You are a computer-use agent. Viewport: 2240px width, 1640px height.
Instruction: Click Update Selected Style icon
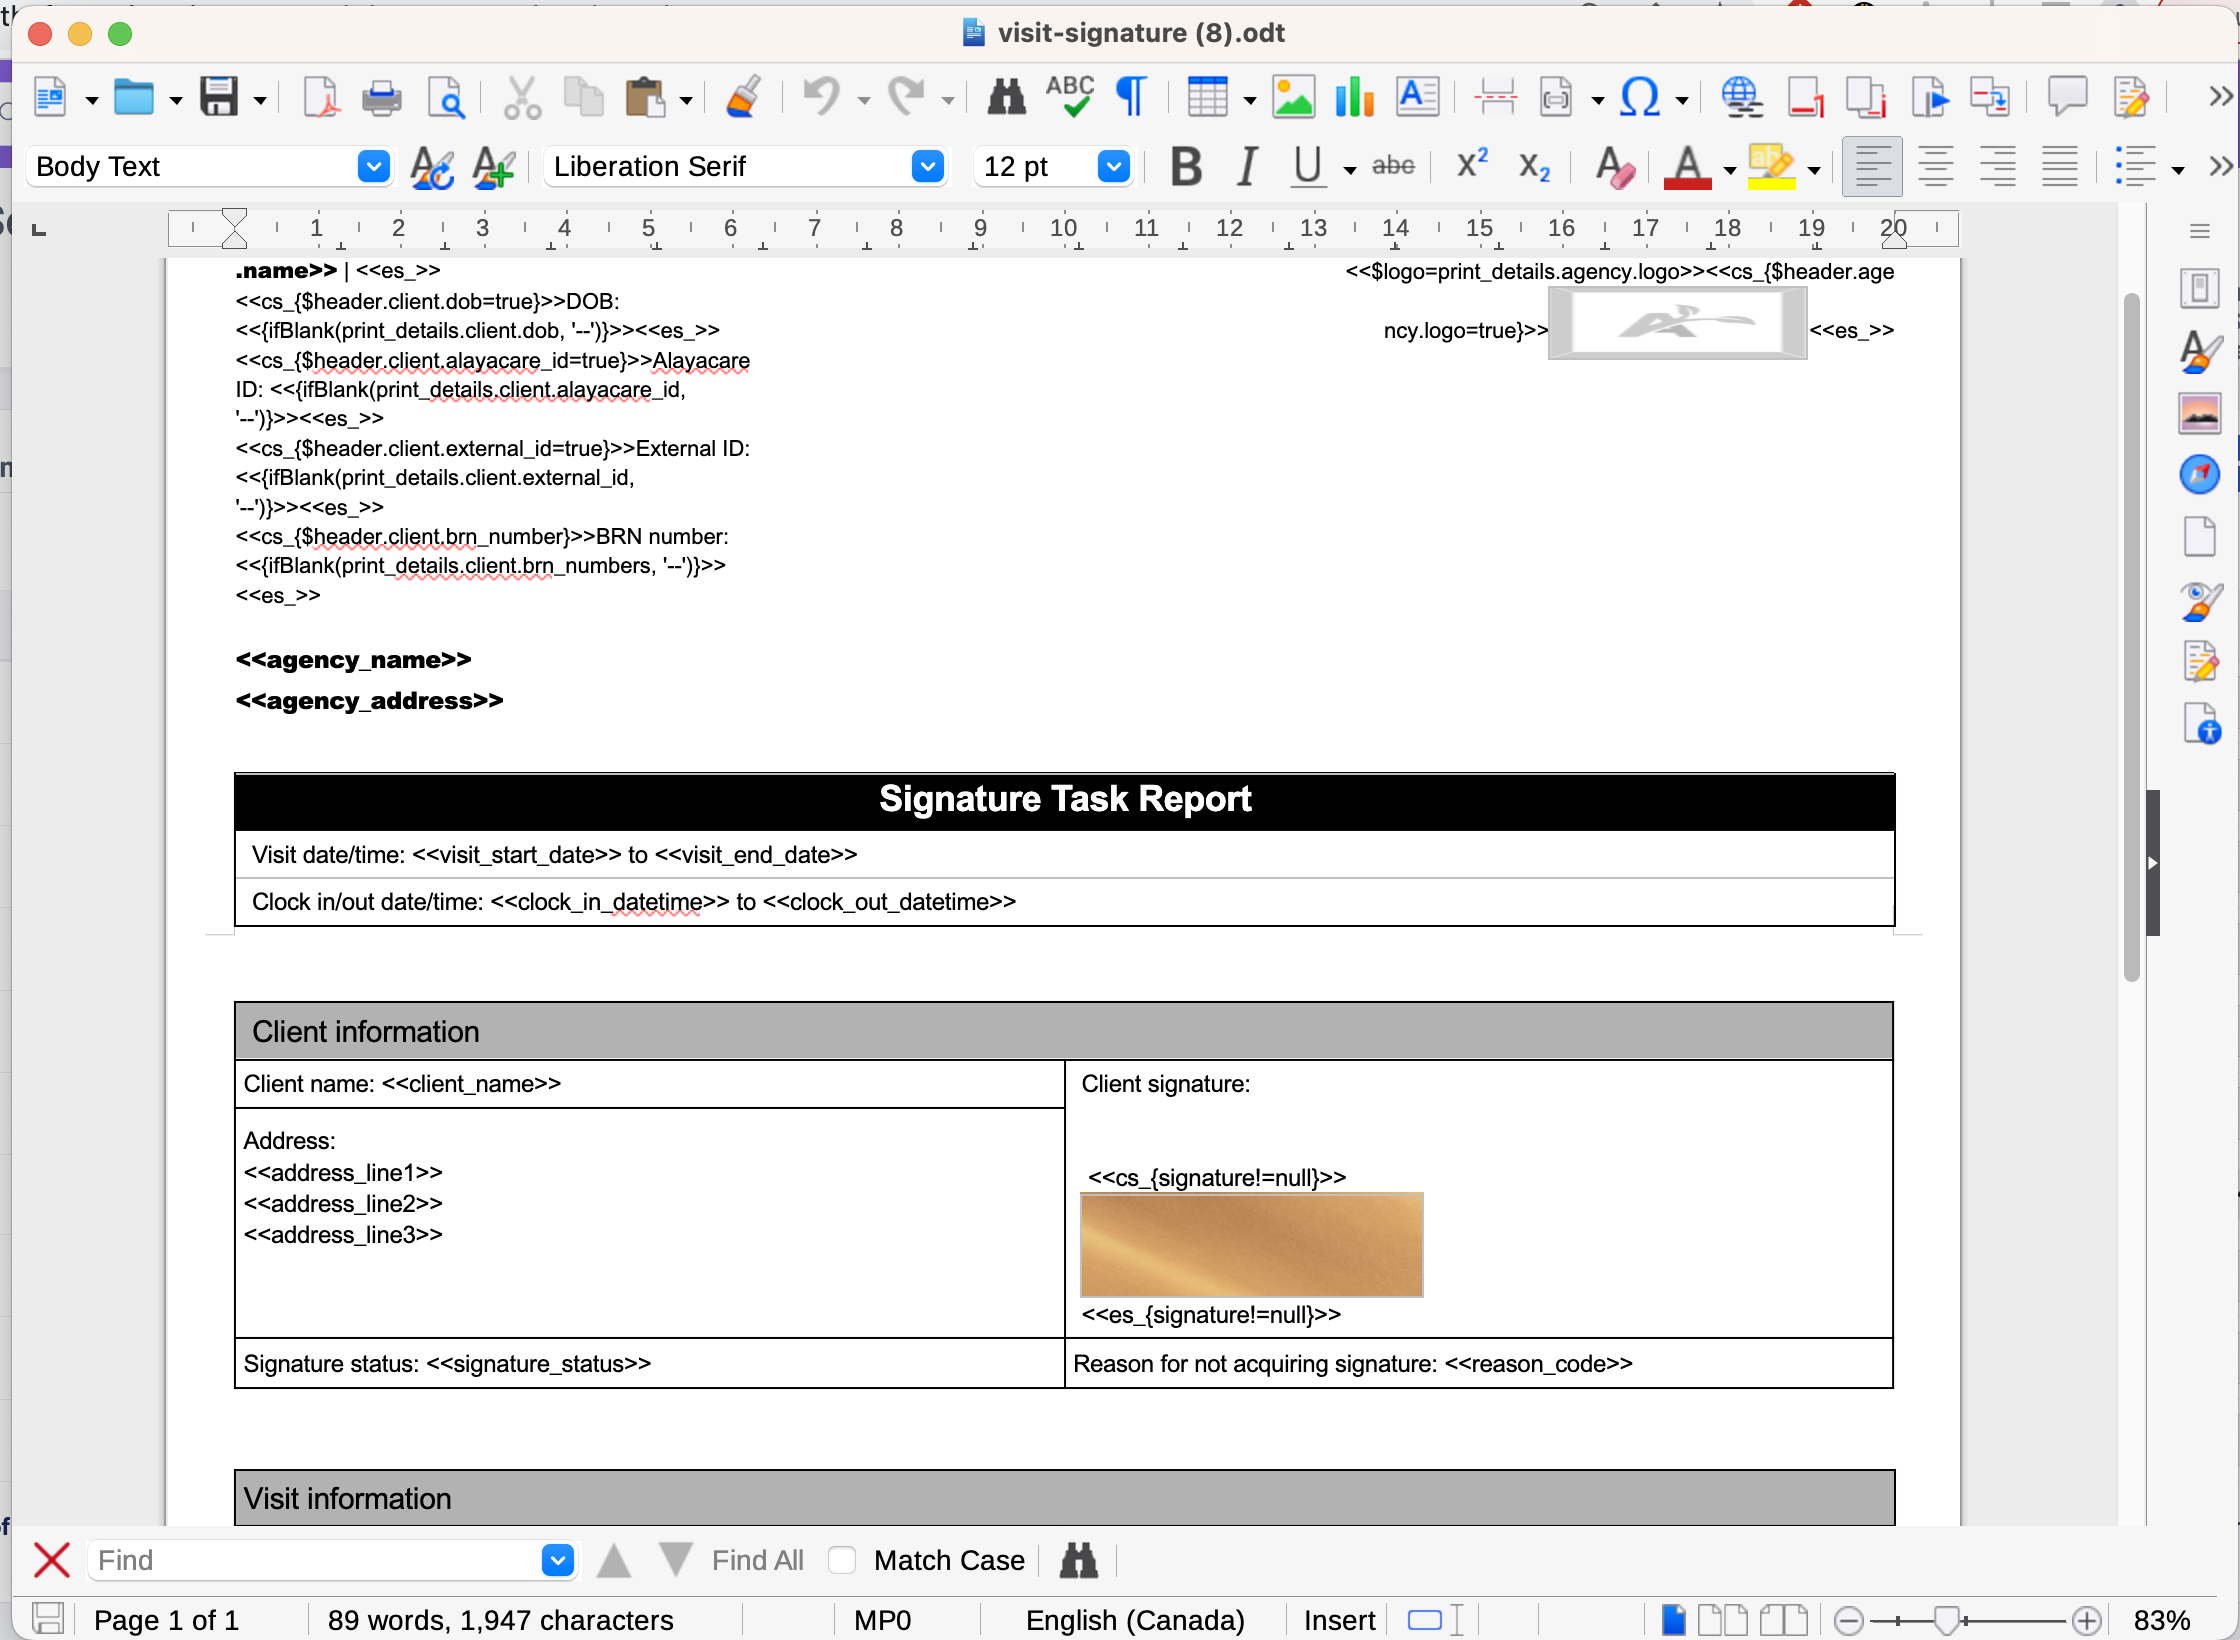(x=432, y=167)
